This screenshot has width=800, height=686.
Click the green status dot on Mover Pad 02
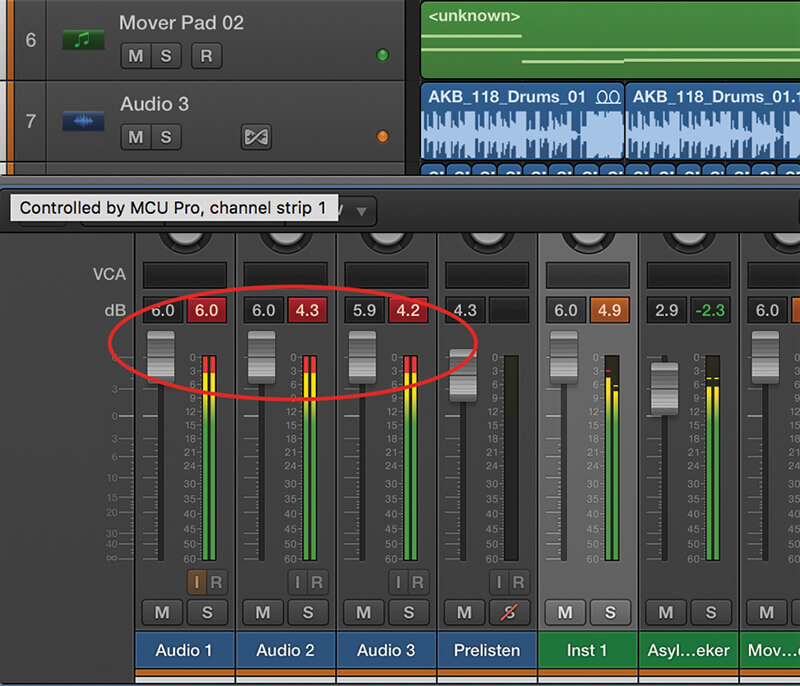(382, 55)
